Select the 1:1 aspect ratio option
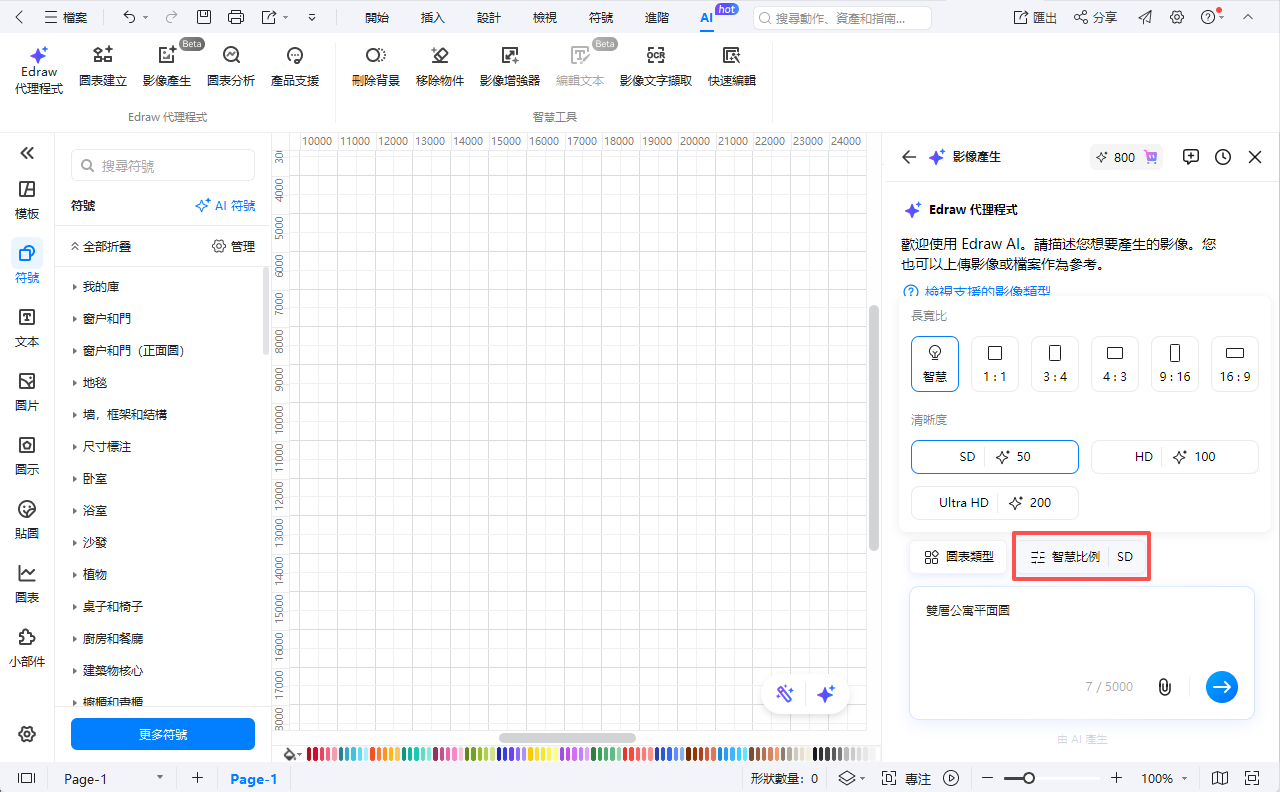The height and width of the screenshot is (792, 1280). [994, 363]
